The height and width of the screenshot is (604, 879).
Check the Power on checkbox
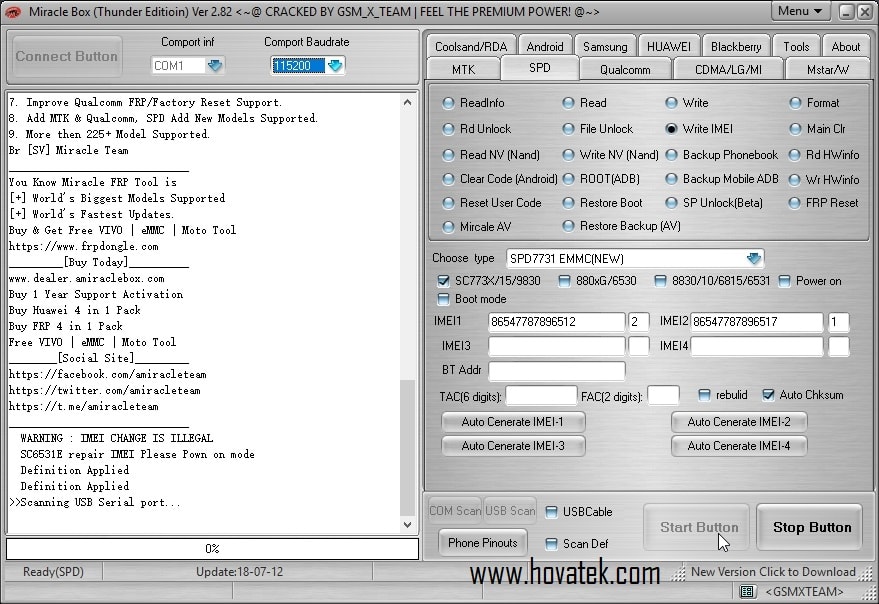(x=784, y=281)
